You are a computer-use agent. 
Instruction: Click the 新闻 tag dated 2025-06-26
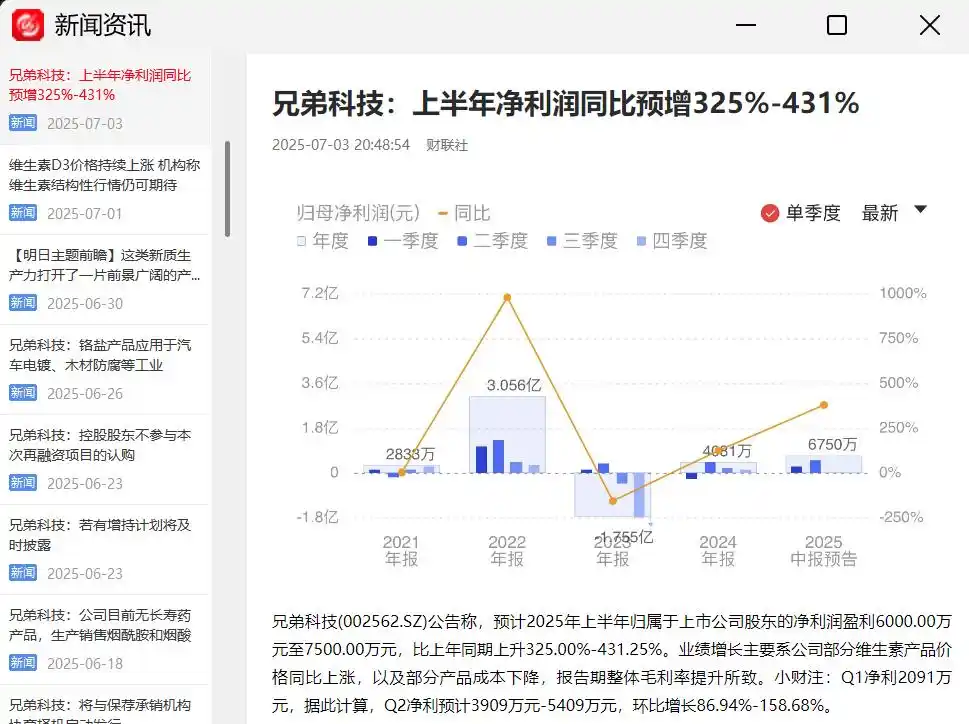tap(23, 393)
